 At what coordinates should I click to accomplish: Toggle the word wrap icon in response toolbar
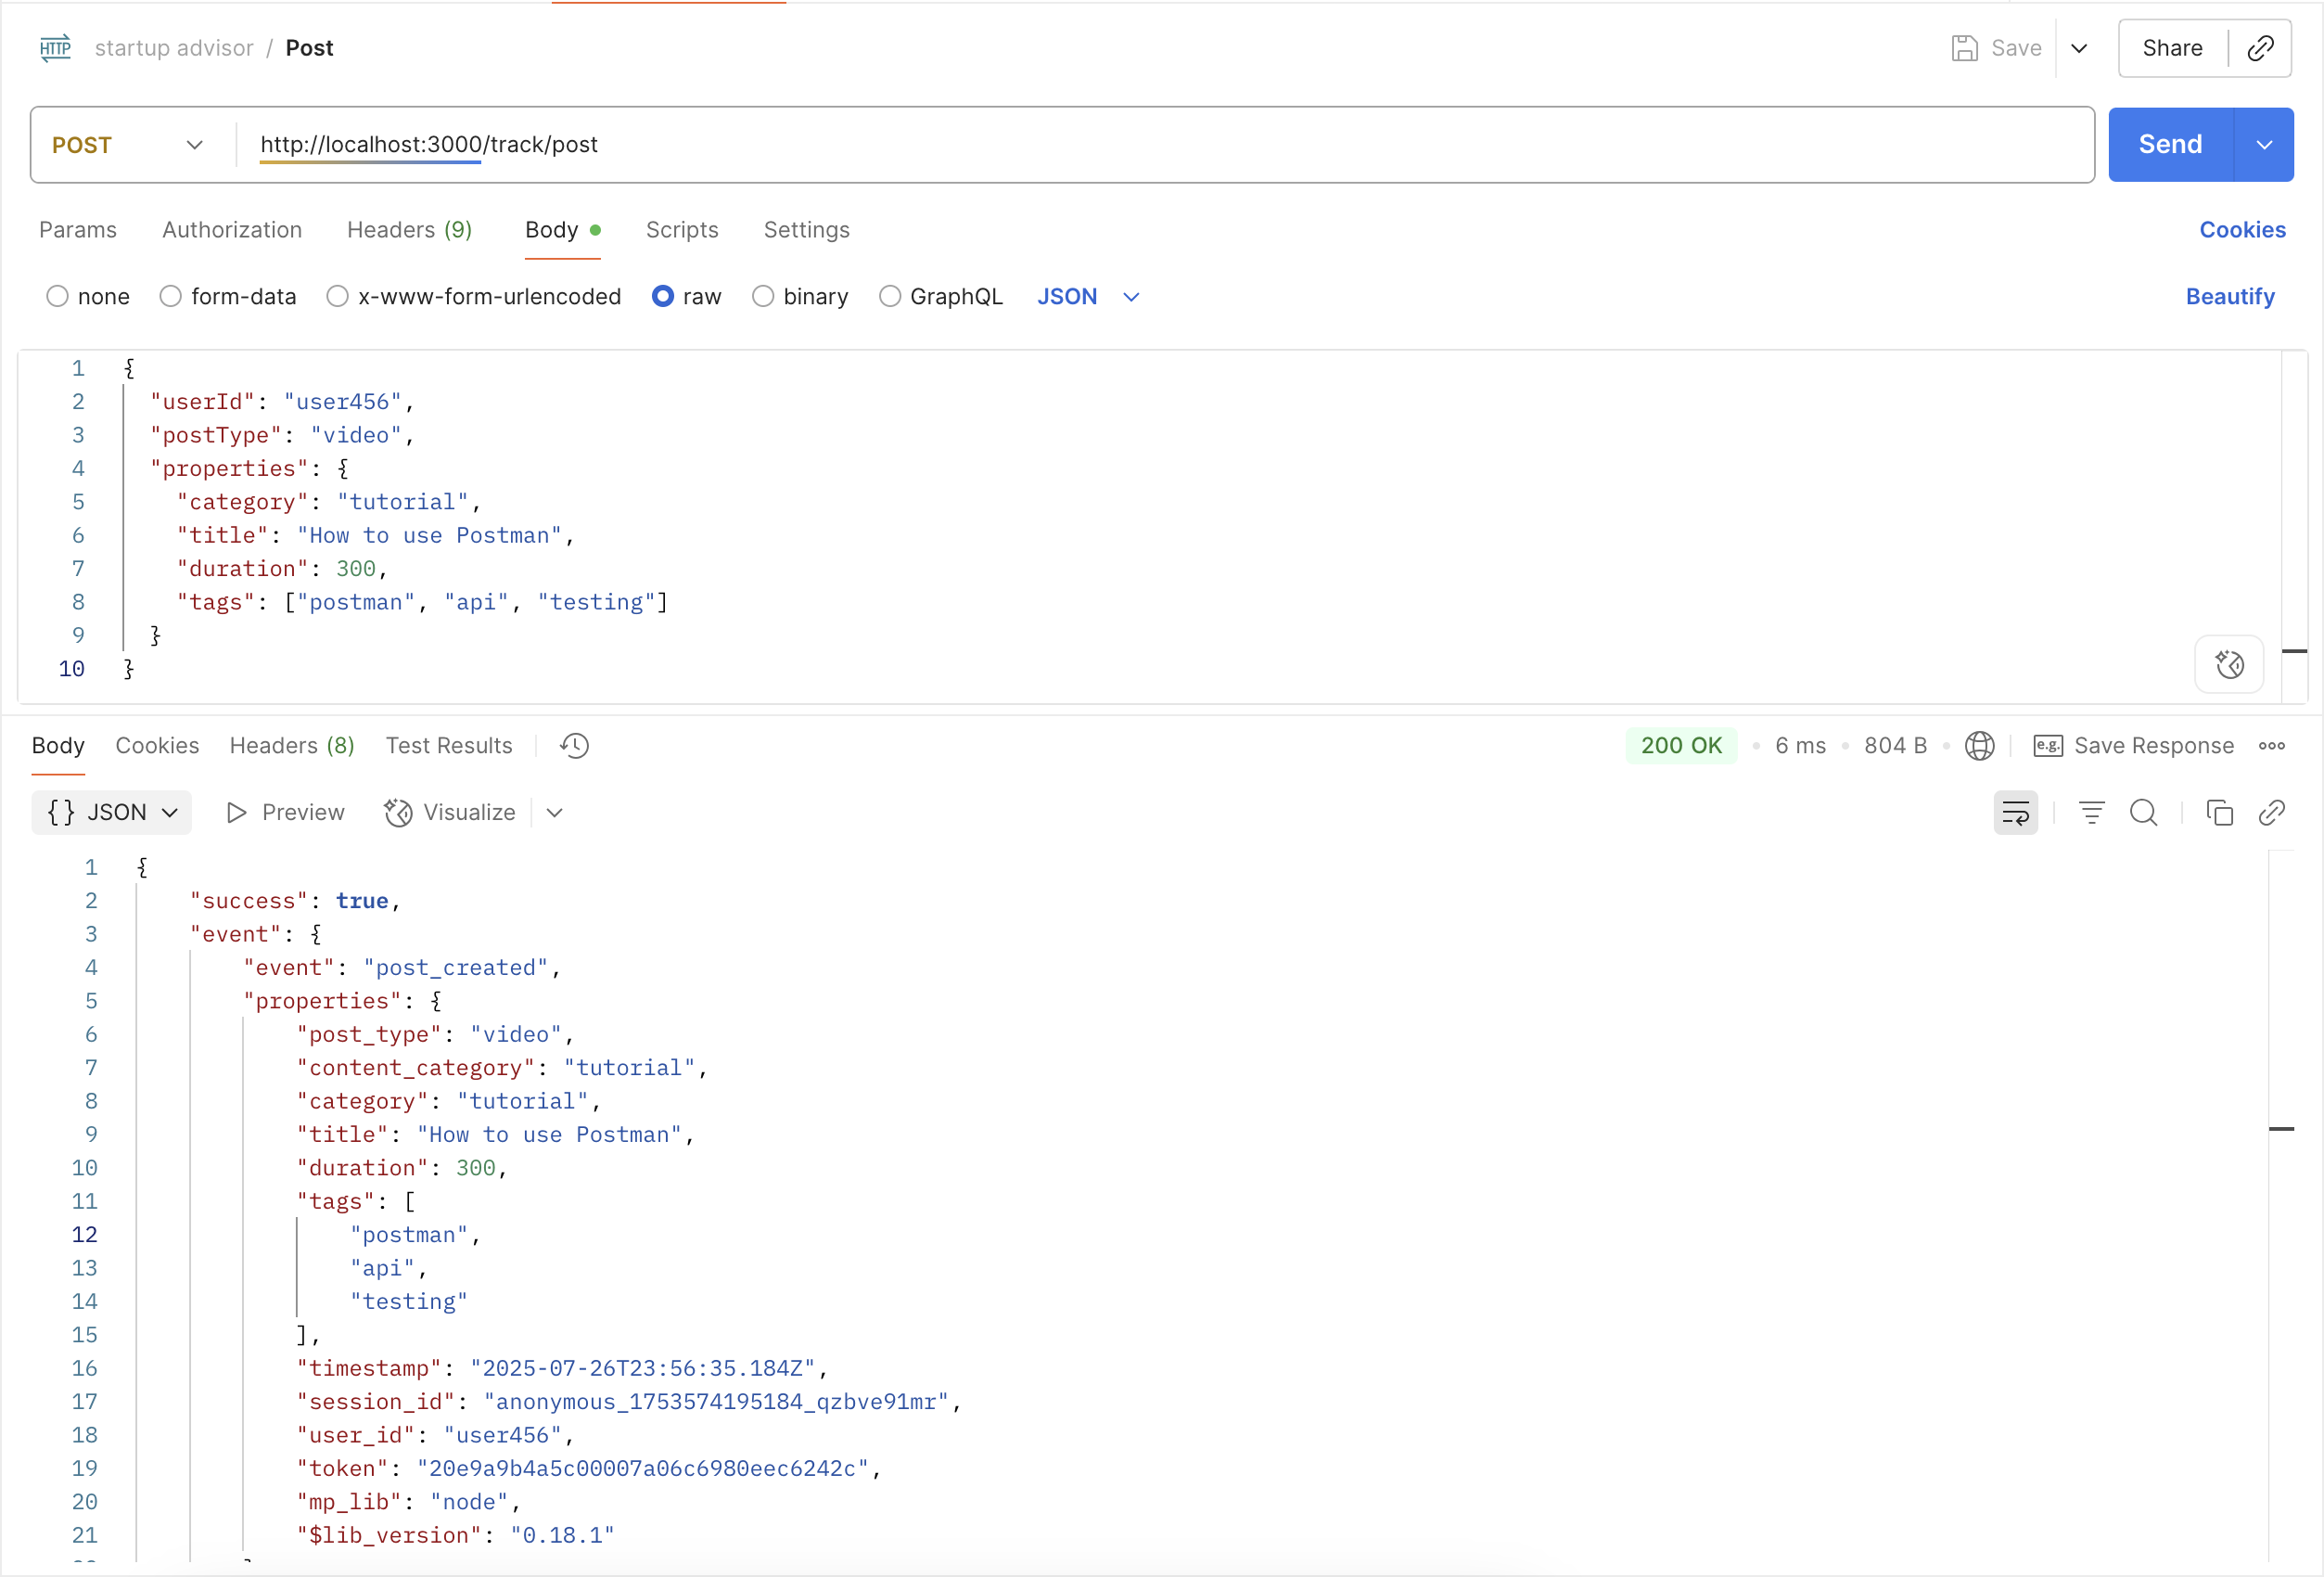2015,813
